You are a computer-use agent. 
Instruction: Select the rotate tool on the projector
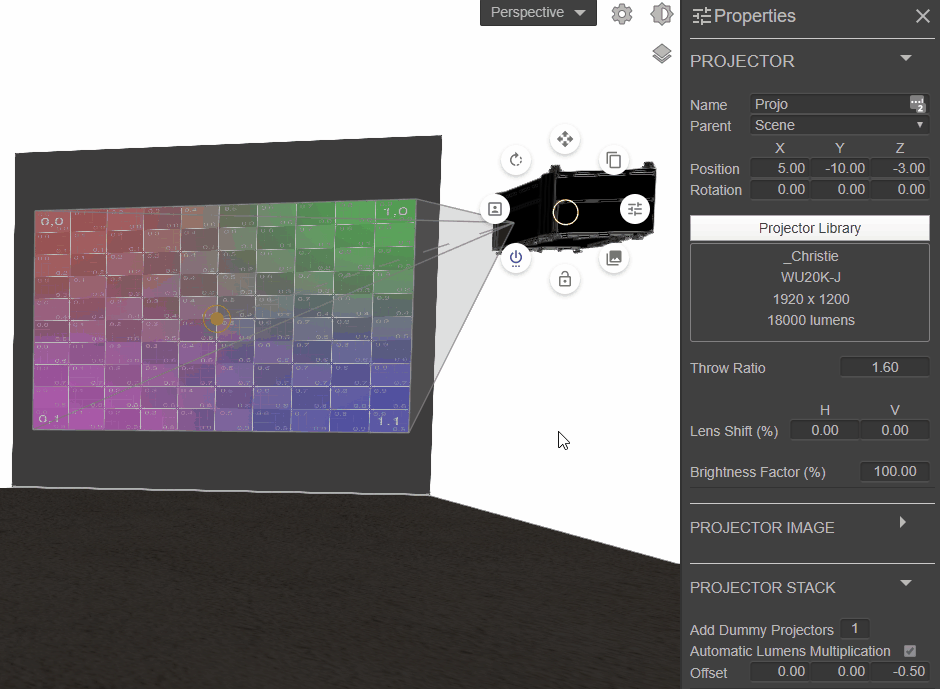515,159
